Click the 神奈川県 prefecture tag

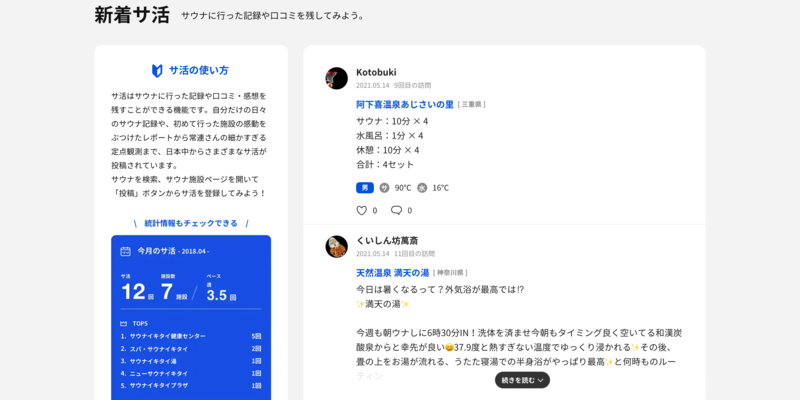pos(451,273)
